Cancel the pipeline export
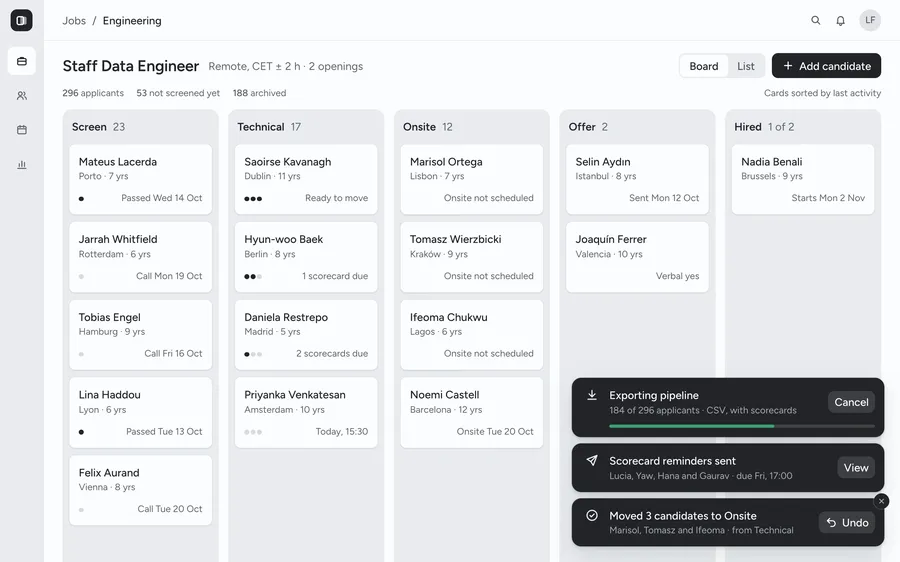The width and height of the screenshot is (900, 562). [851, 402]
